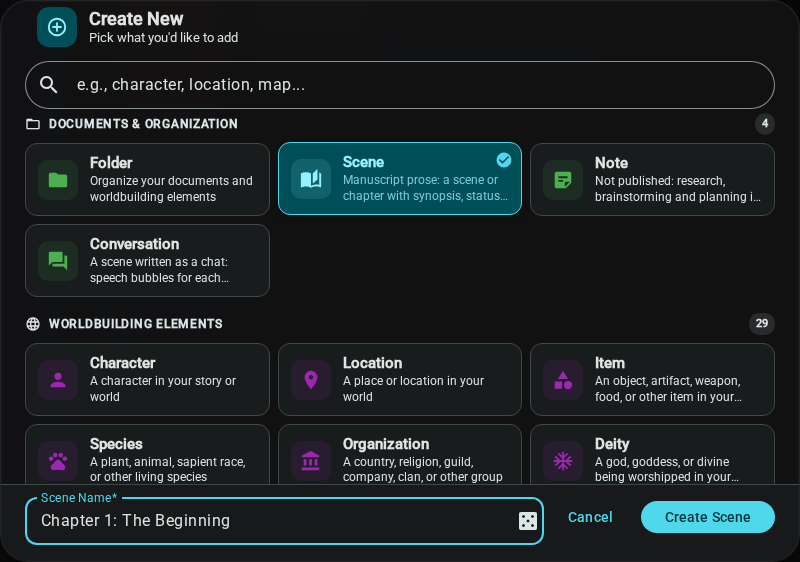Click the Organization building icon

coord(311,461)
